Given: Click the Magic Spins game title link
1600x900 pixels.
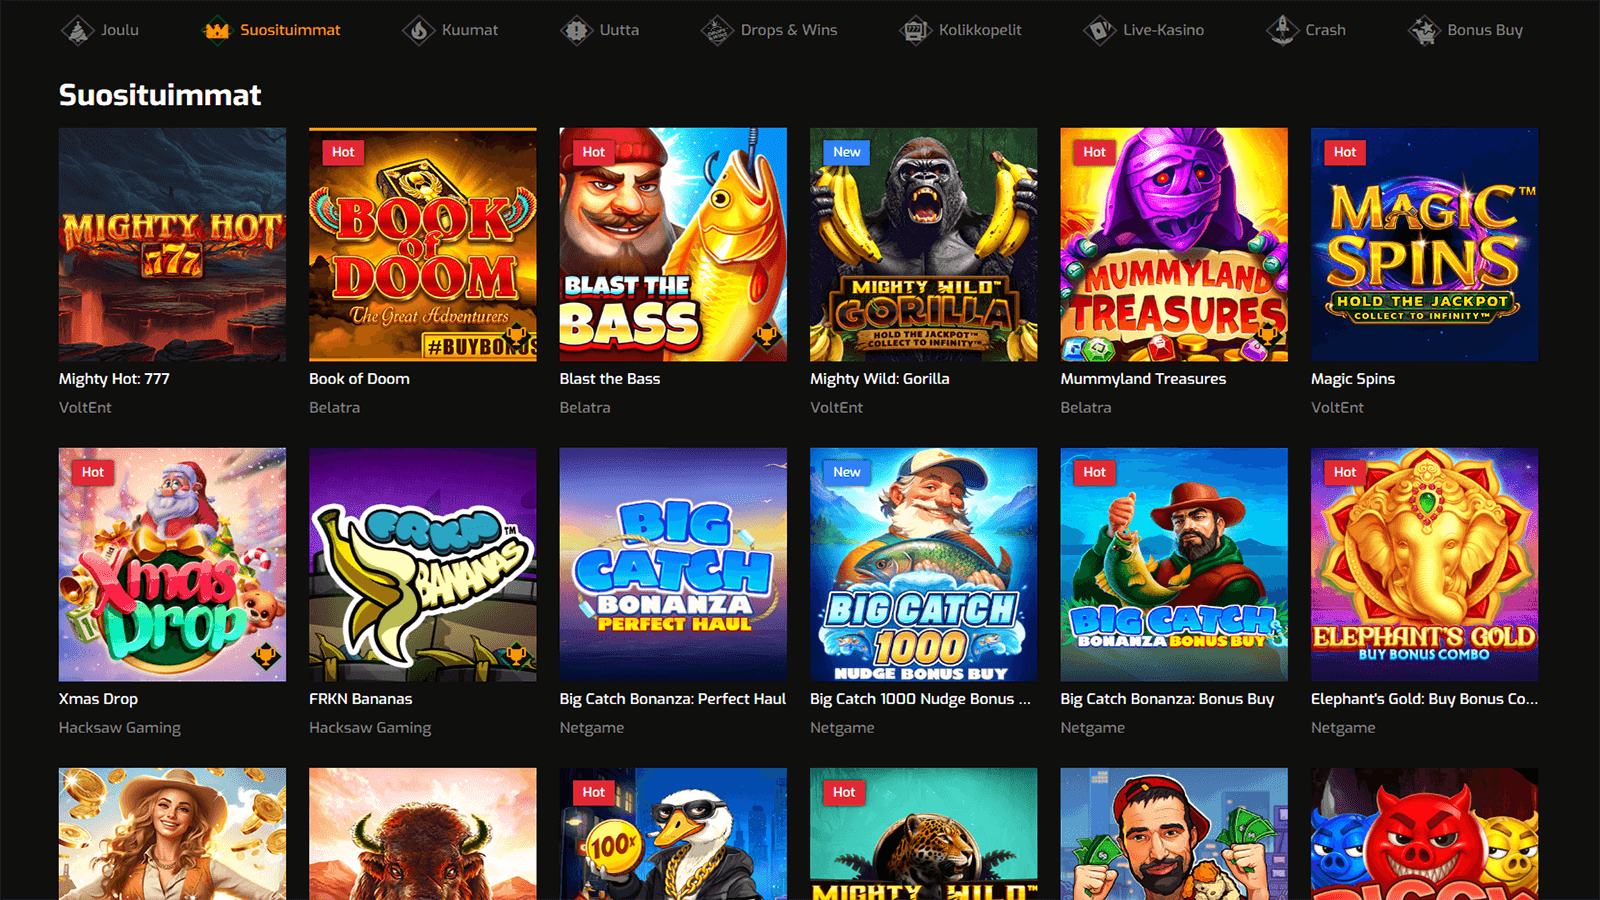Looking at the screenshot, I should pos(1352,379).
